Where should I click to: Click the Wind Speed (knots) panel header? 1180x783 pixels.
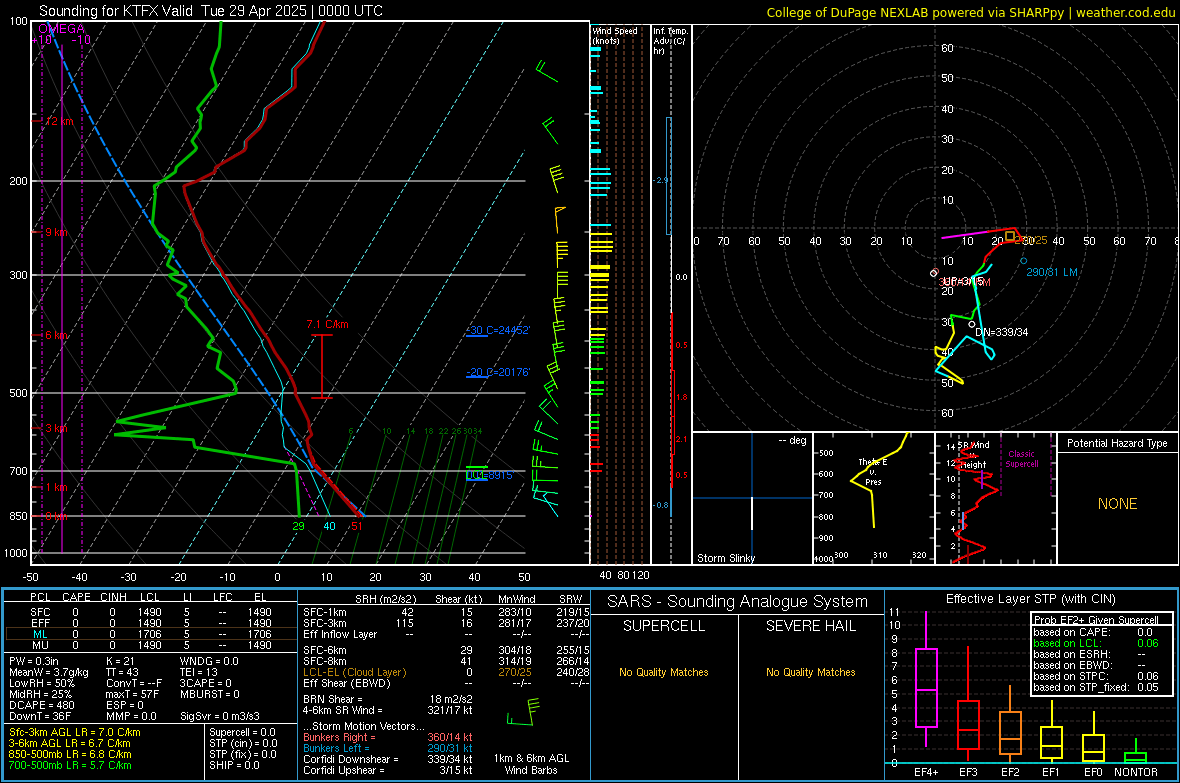[614, 35]
